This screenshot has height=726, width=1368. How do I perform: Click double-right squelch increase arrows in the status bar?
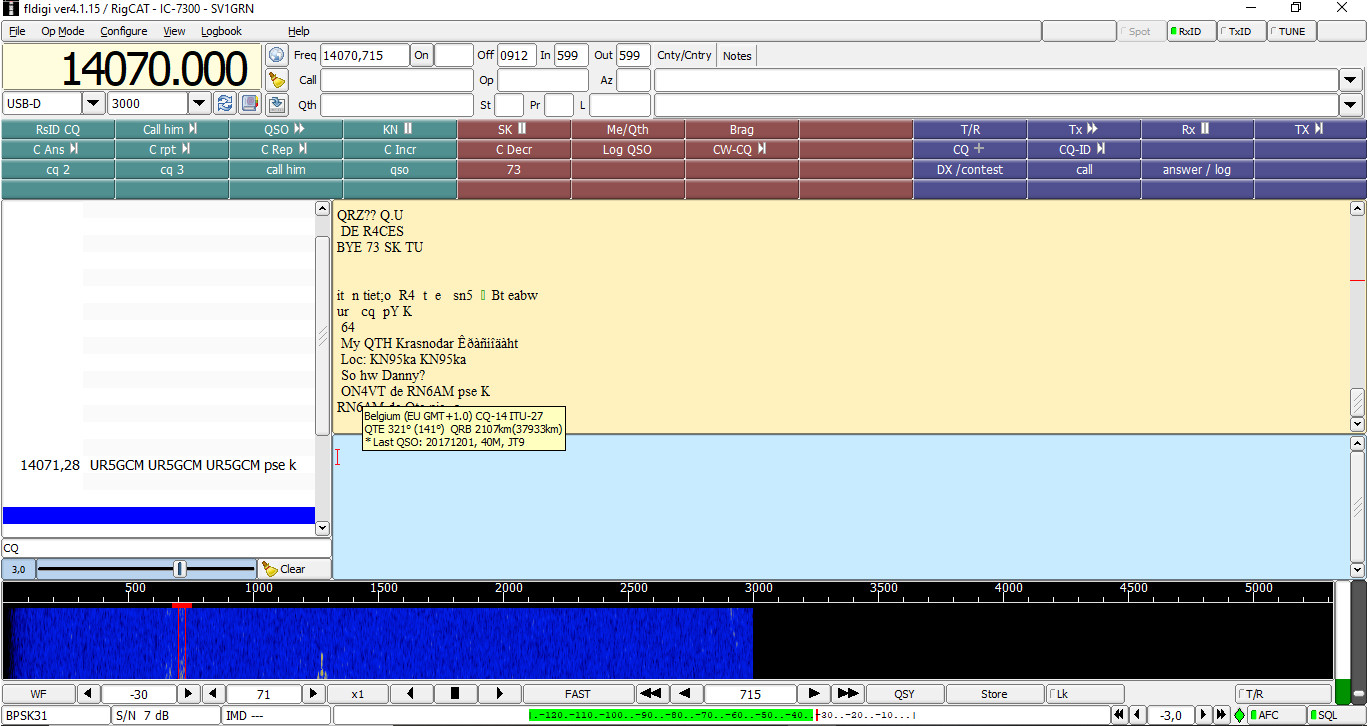[1221, 715]
